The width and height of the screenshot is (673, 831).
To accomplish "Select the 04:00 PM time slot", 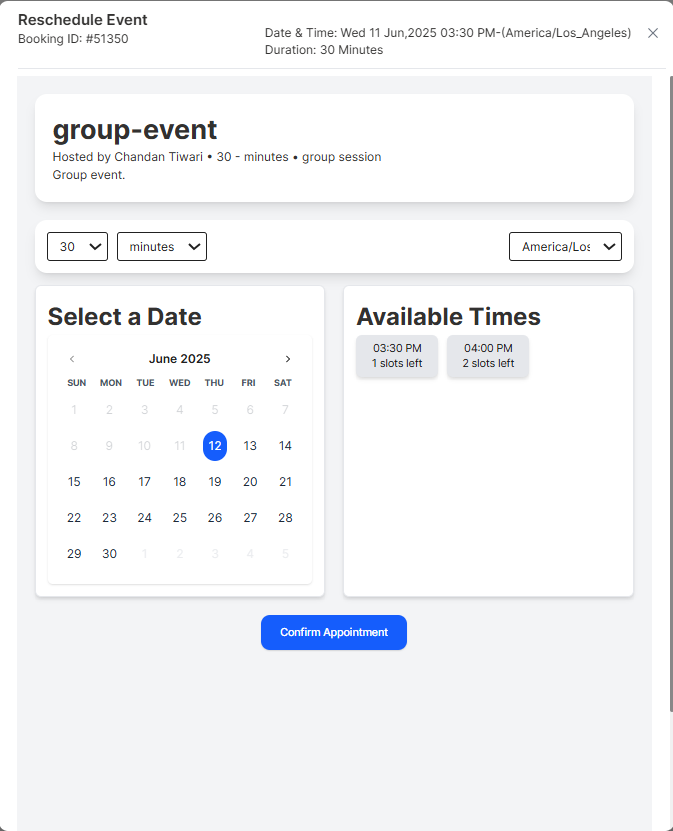I will pyautogui.click(x=487, y=356).
